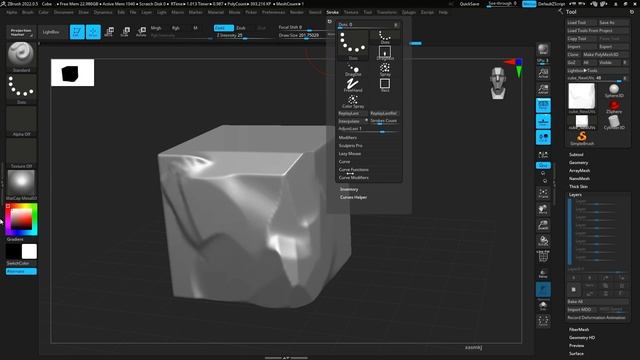Screen dimensions: 640x360
Task: Toggle Edit mode button in top shelf
Action: click(77, 32)
